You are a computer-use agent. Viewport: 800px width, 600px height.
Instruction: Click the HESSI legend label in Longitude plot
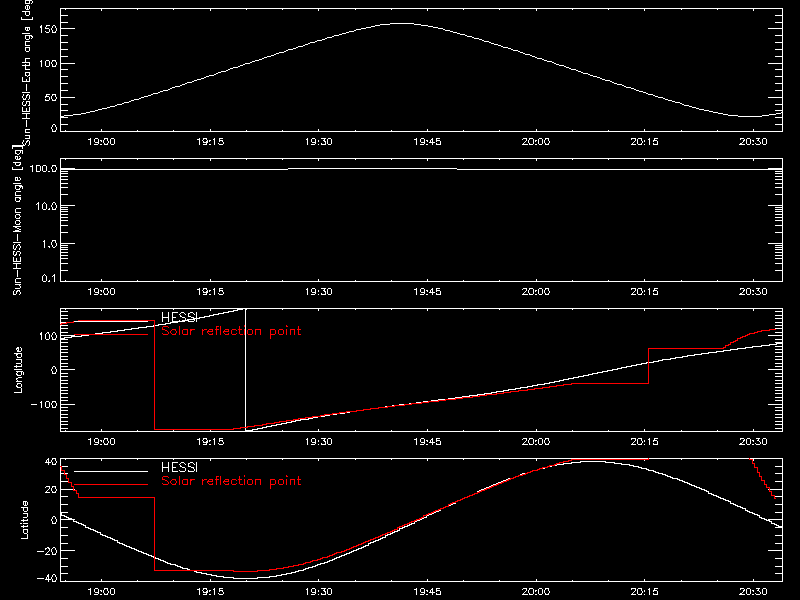point(179,317)
